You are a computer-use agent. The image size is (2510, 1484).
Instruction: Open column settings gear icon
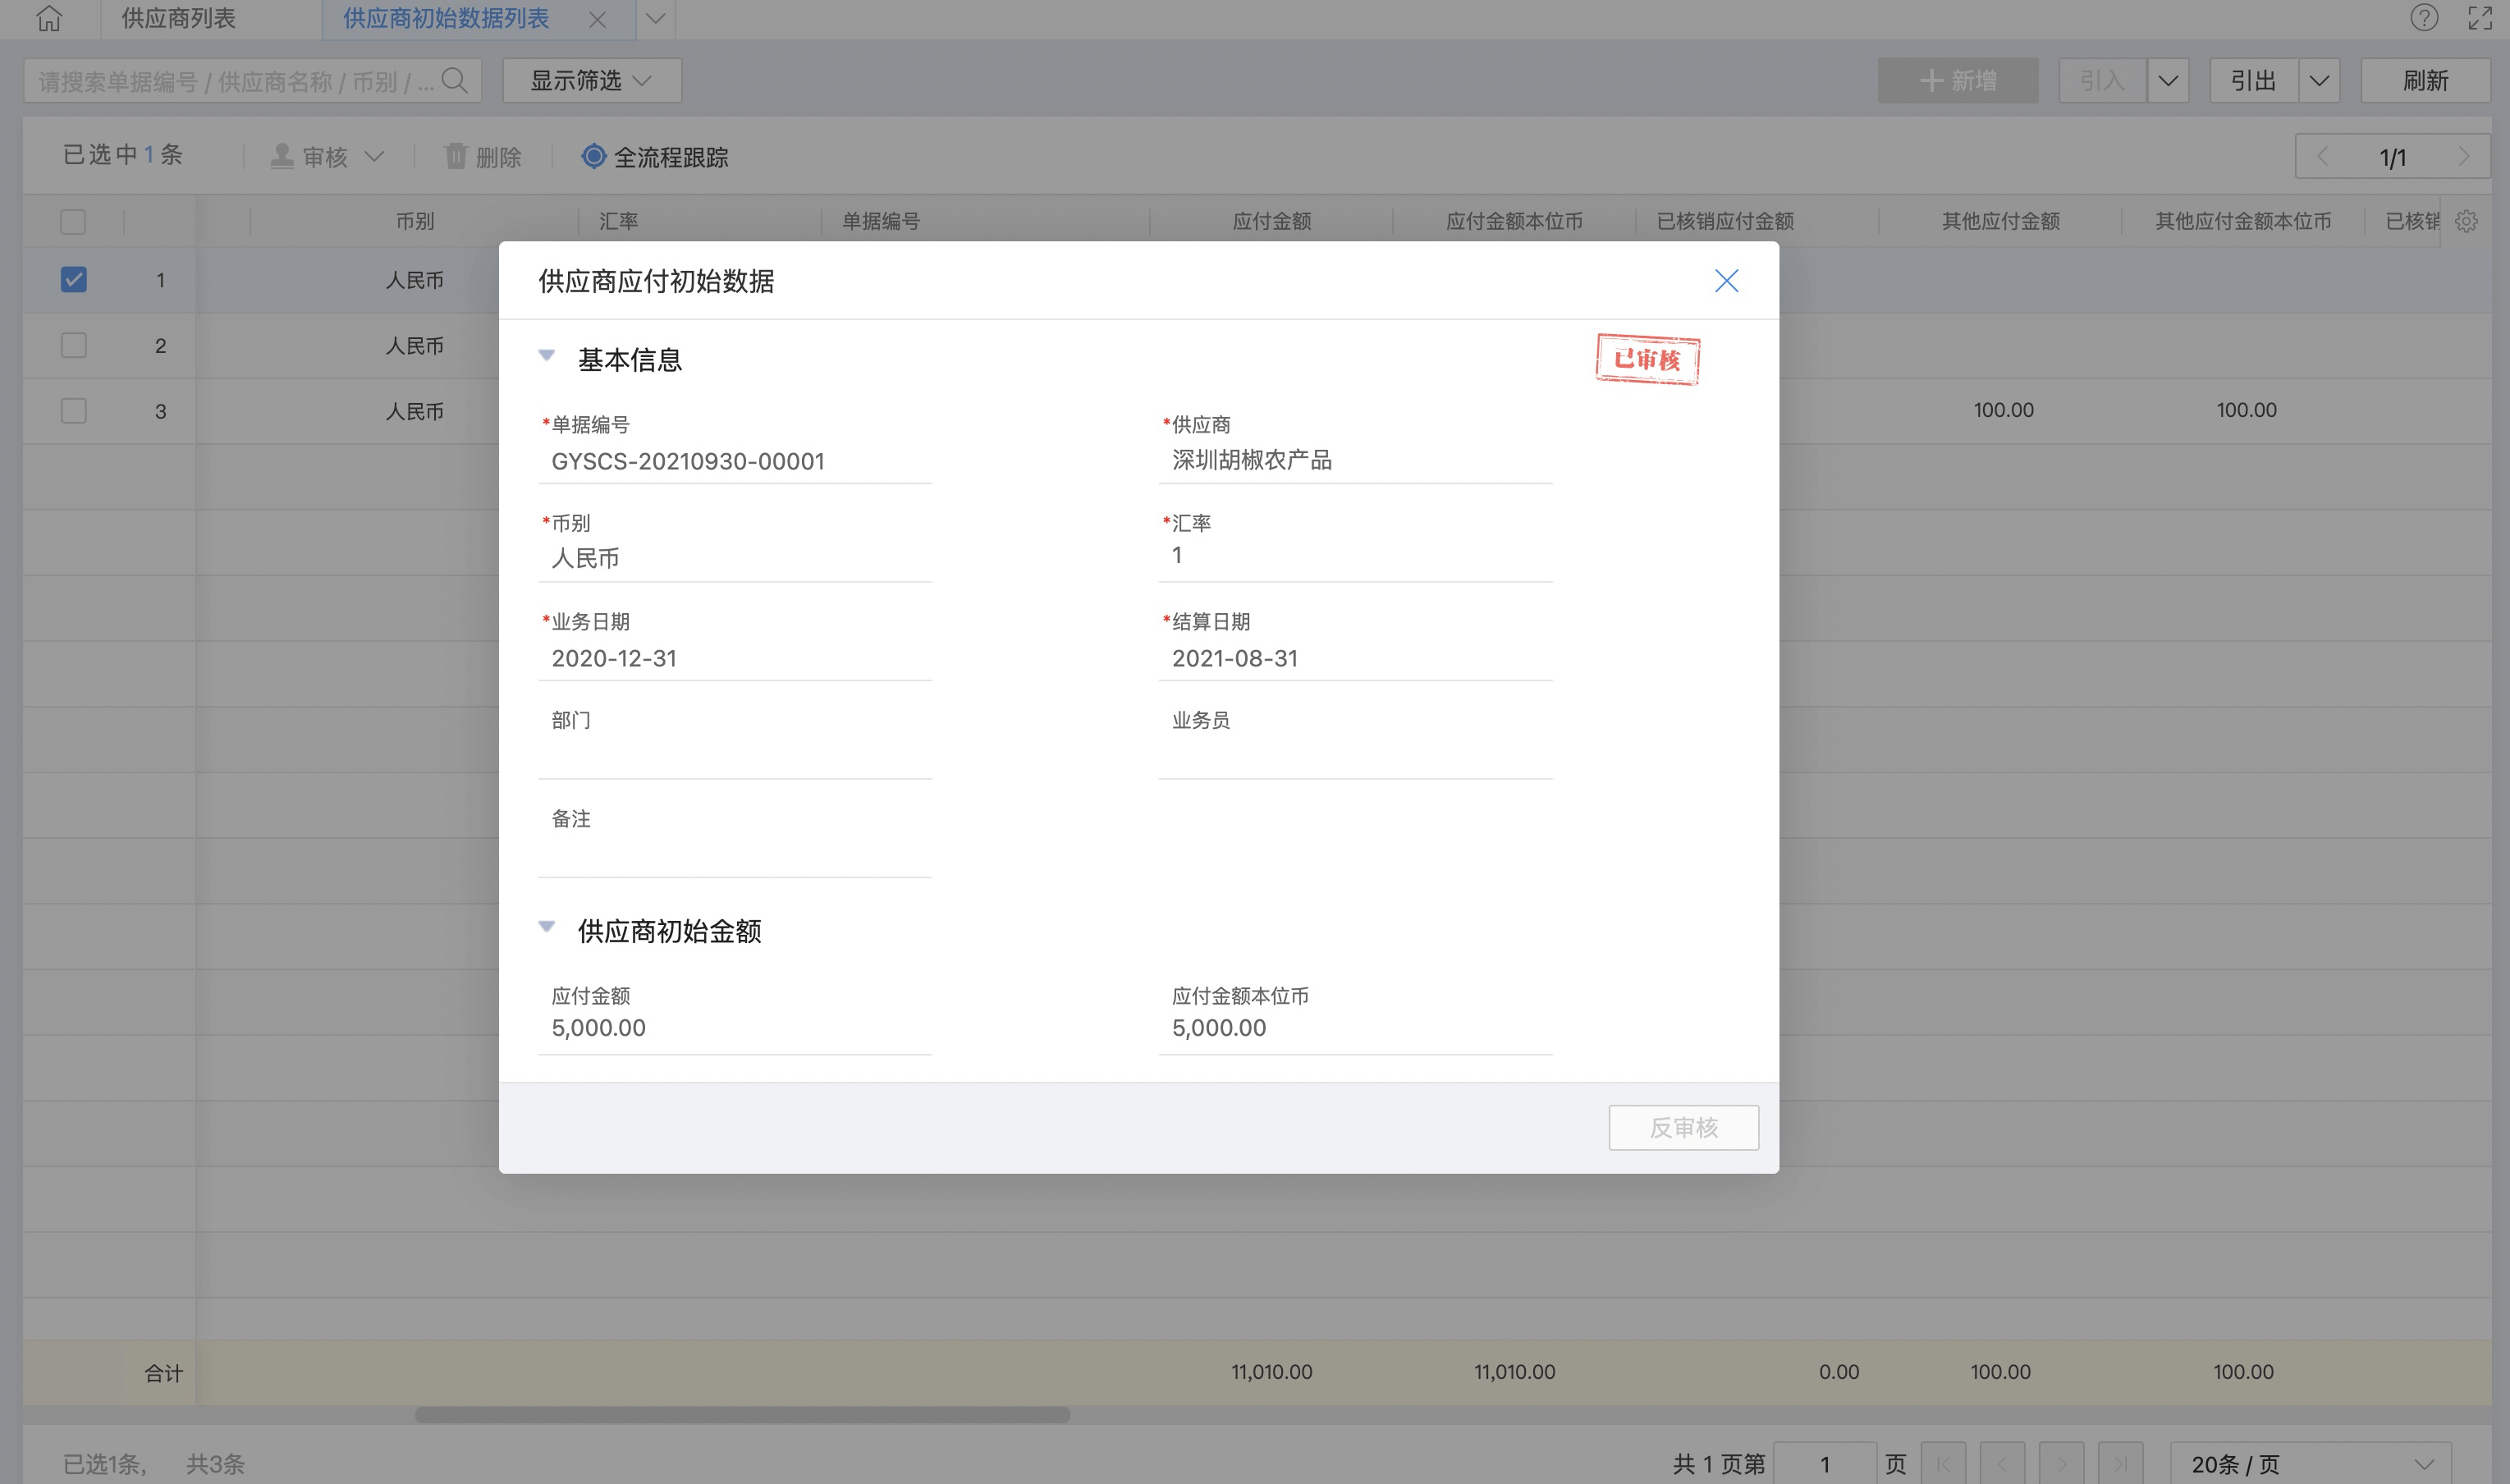click(x=2466, y=221)
